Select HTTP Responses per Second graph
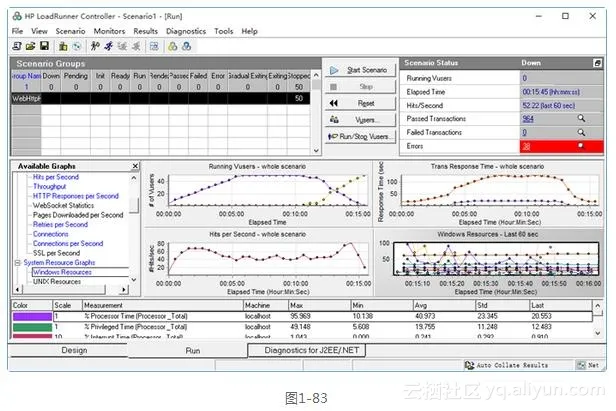Image resolution: width=616 pixels, height=411 pixels. click(76, 196)
